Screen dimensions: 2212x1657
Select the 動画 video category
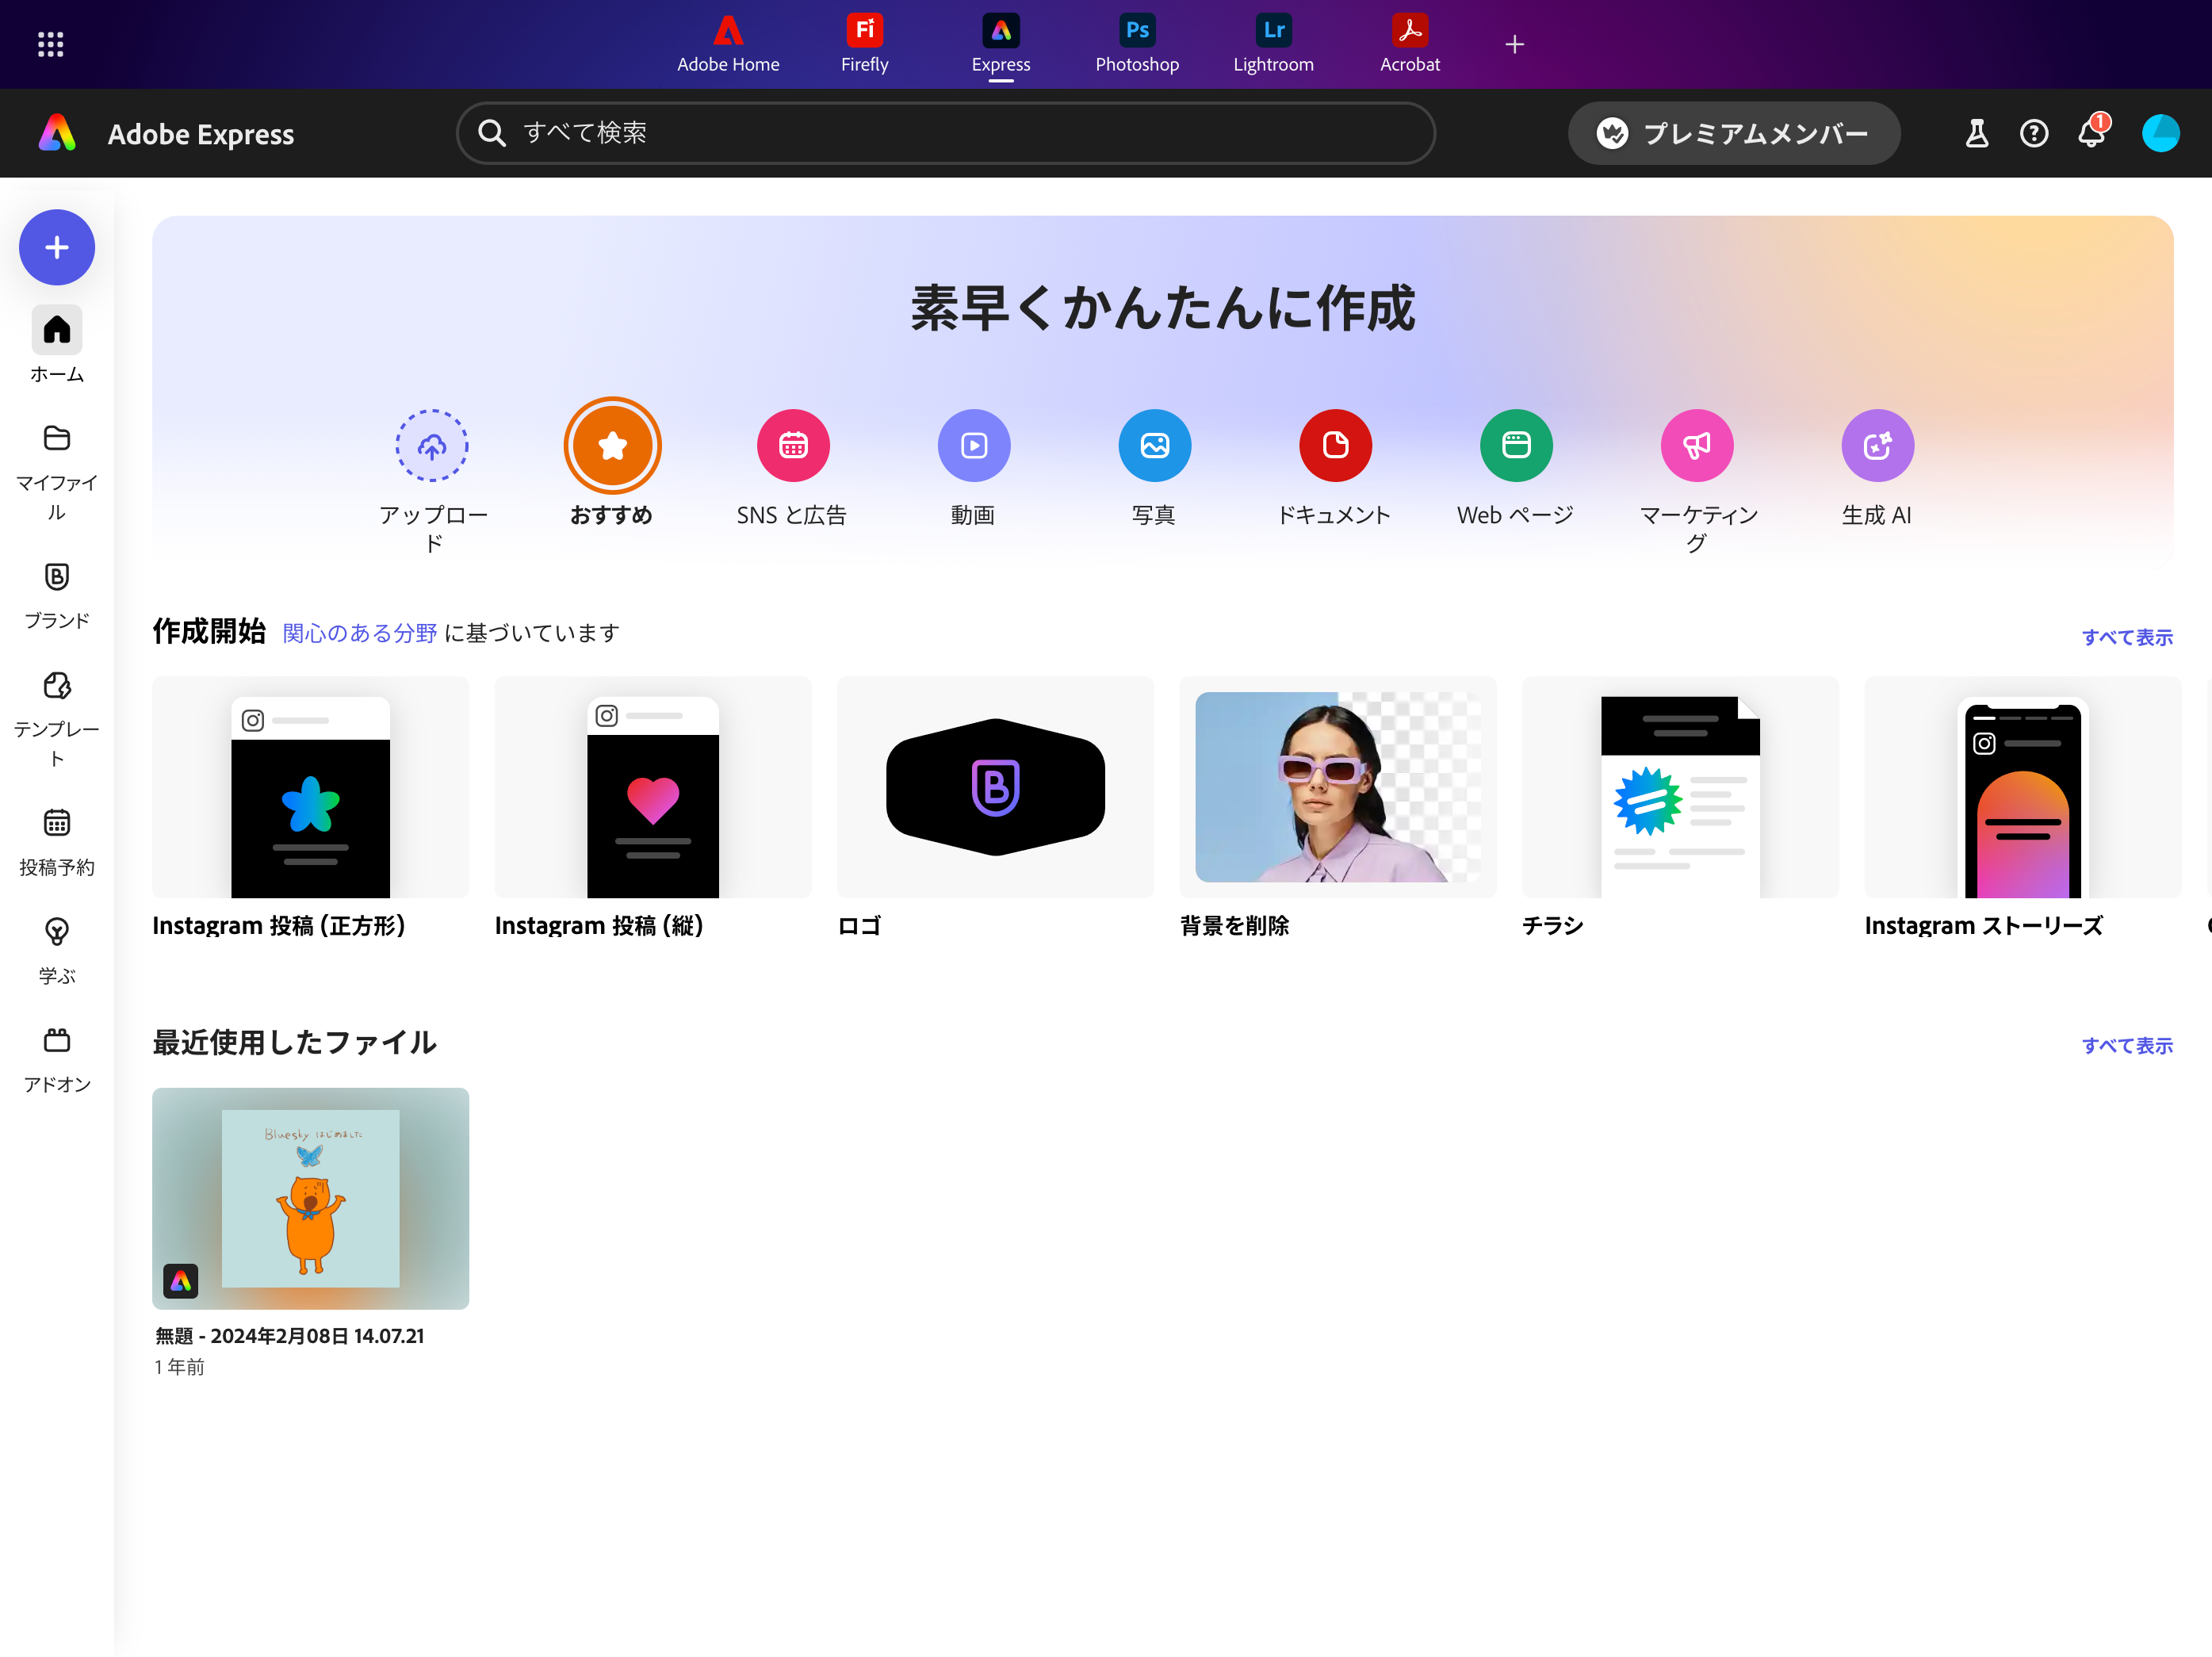pyautogui.click(x=974, y=445)
